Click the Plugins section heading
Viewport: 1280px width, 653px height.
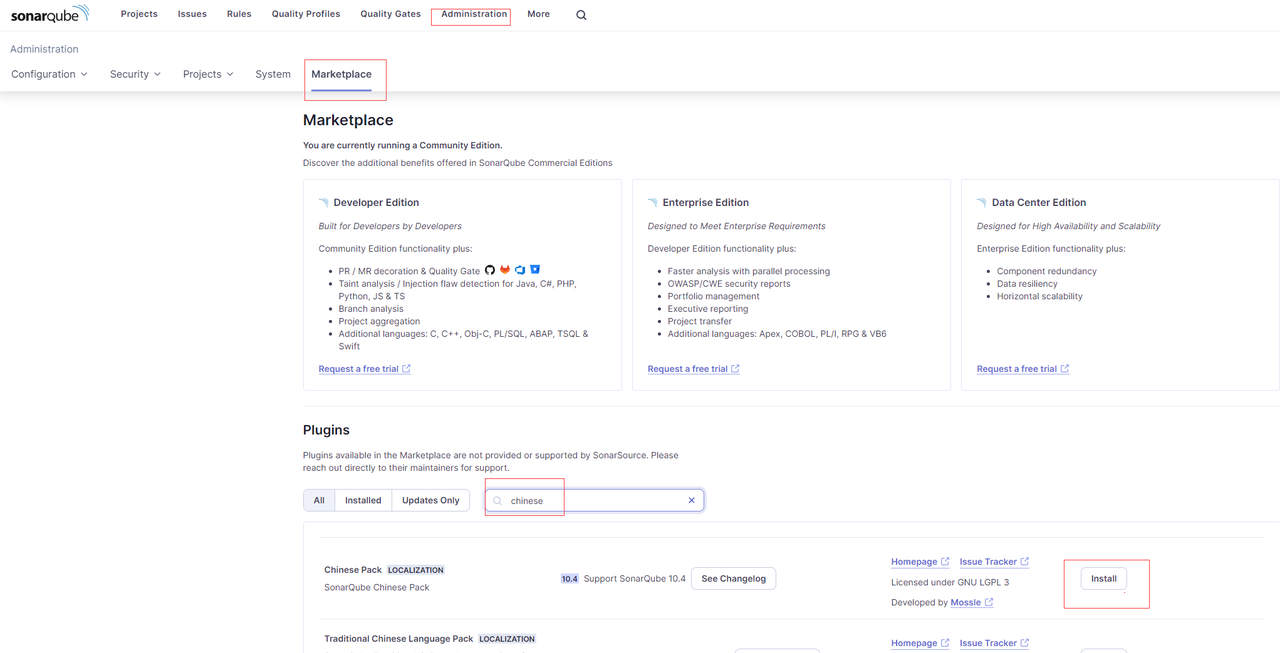coord(326,430)
